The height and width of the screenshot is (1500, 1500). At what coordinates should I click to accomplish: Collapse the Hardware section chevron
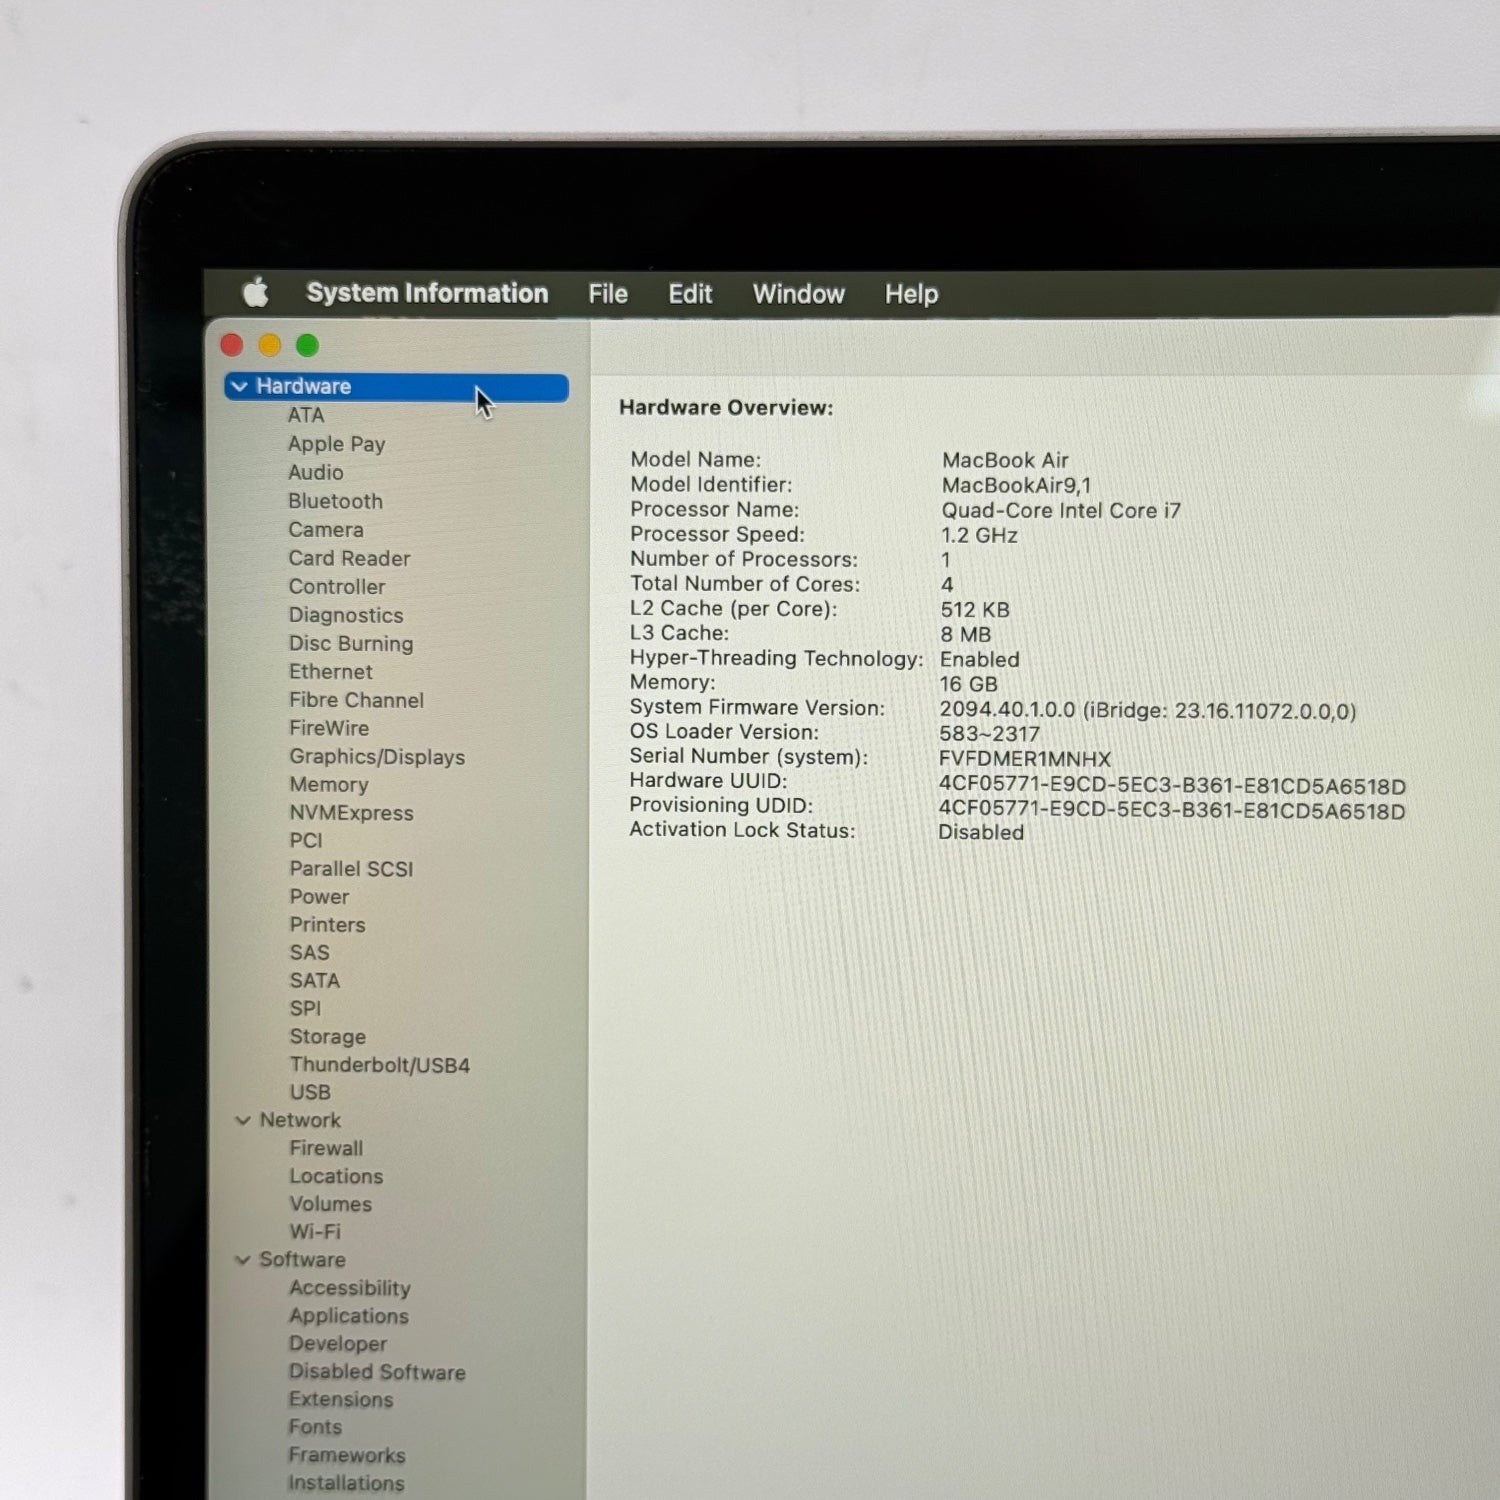coord(240,387)
